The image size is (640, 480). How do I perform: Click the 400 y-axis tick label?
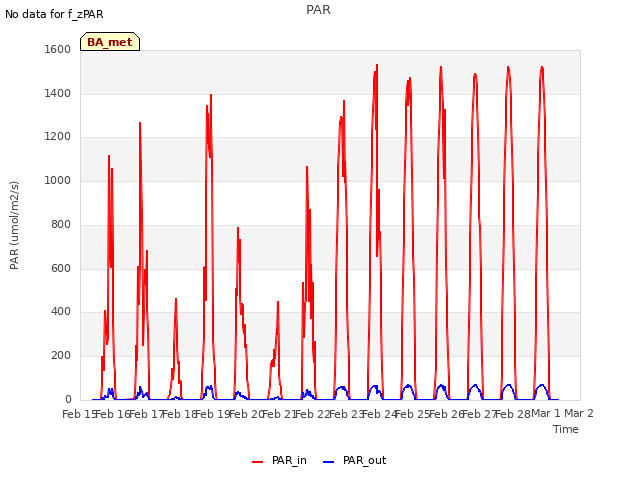coord(61,312)
